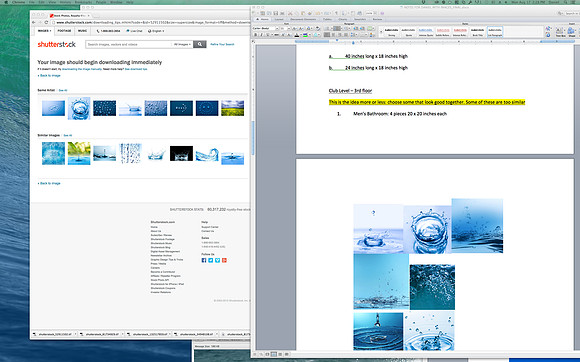Toggle Underline in the Word ribbon
This screenshot has width=580, height=362.
coord(267,35)
